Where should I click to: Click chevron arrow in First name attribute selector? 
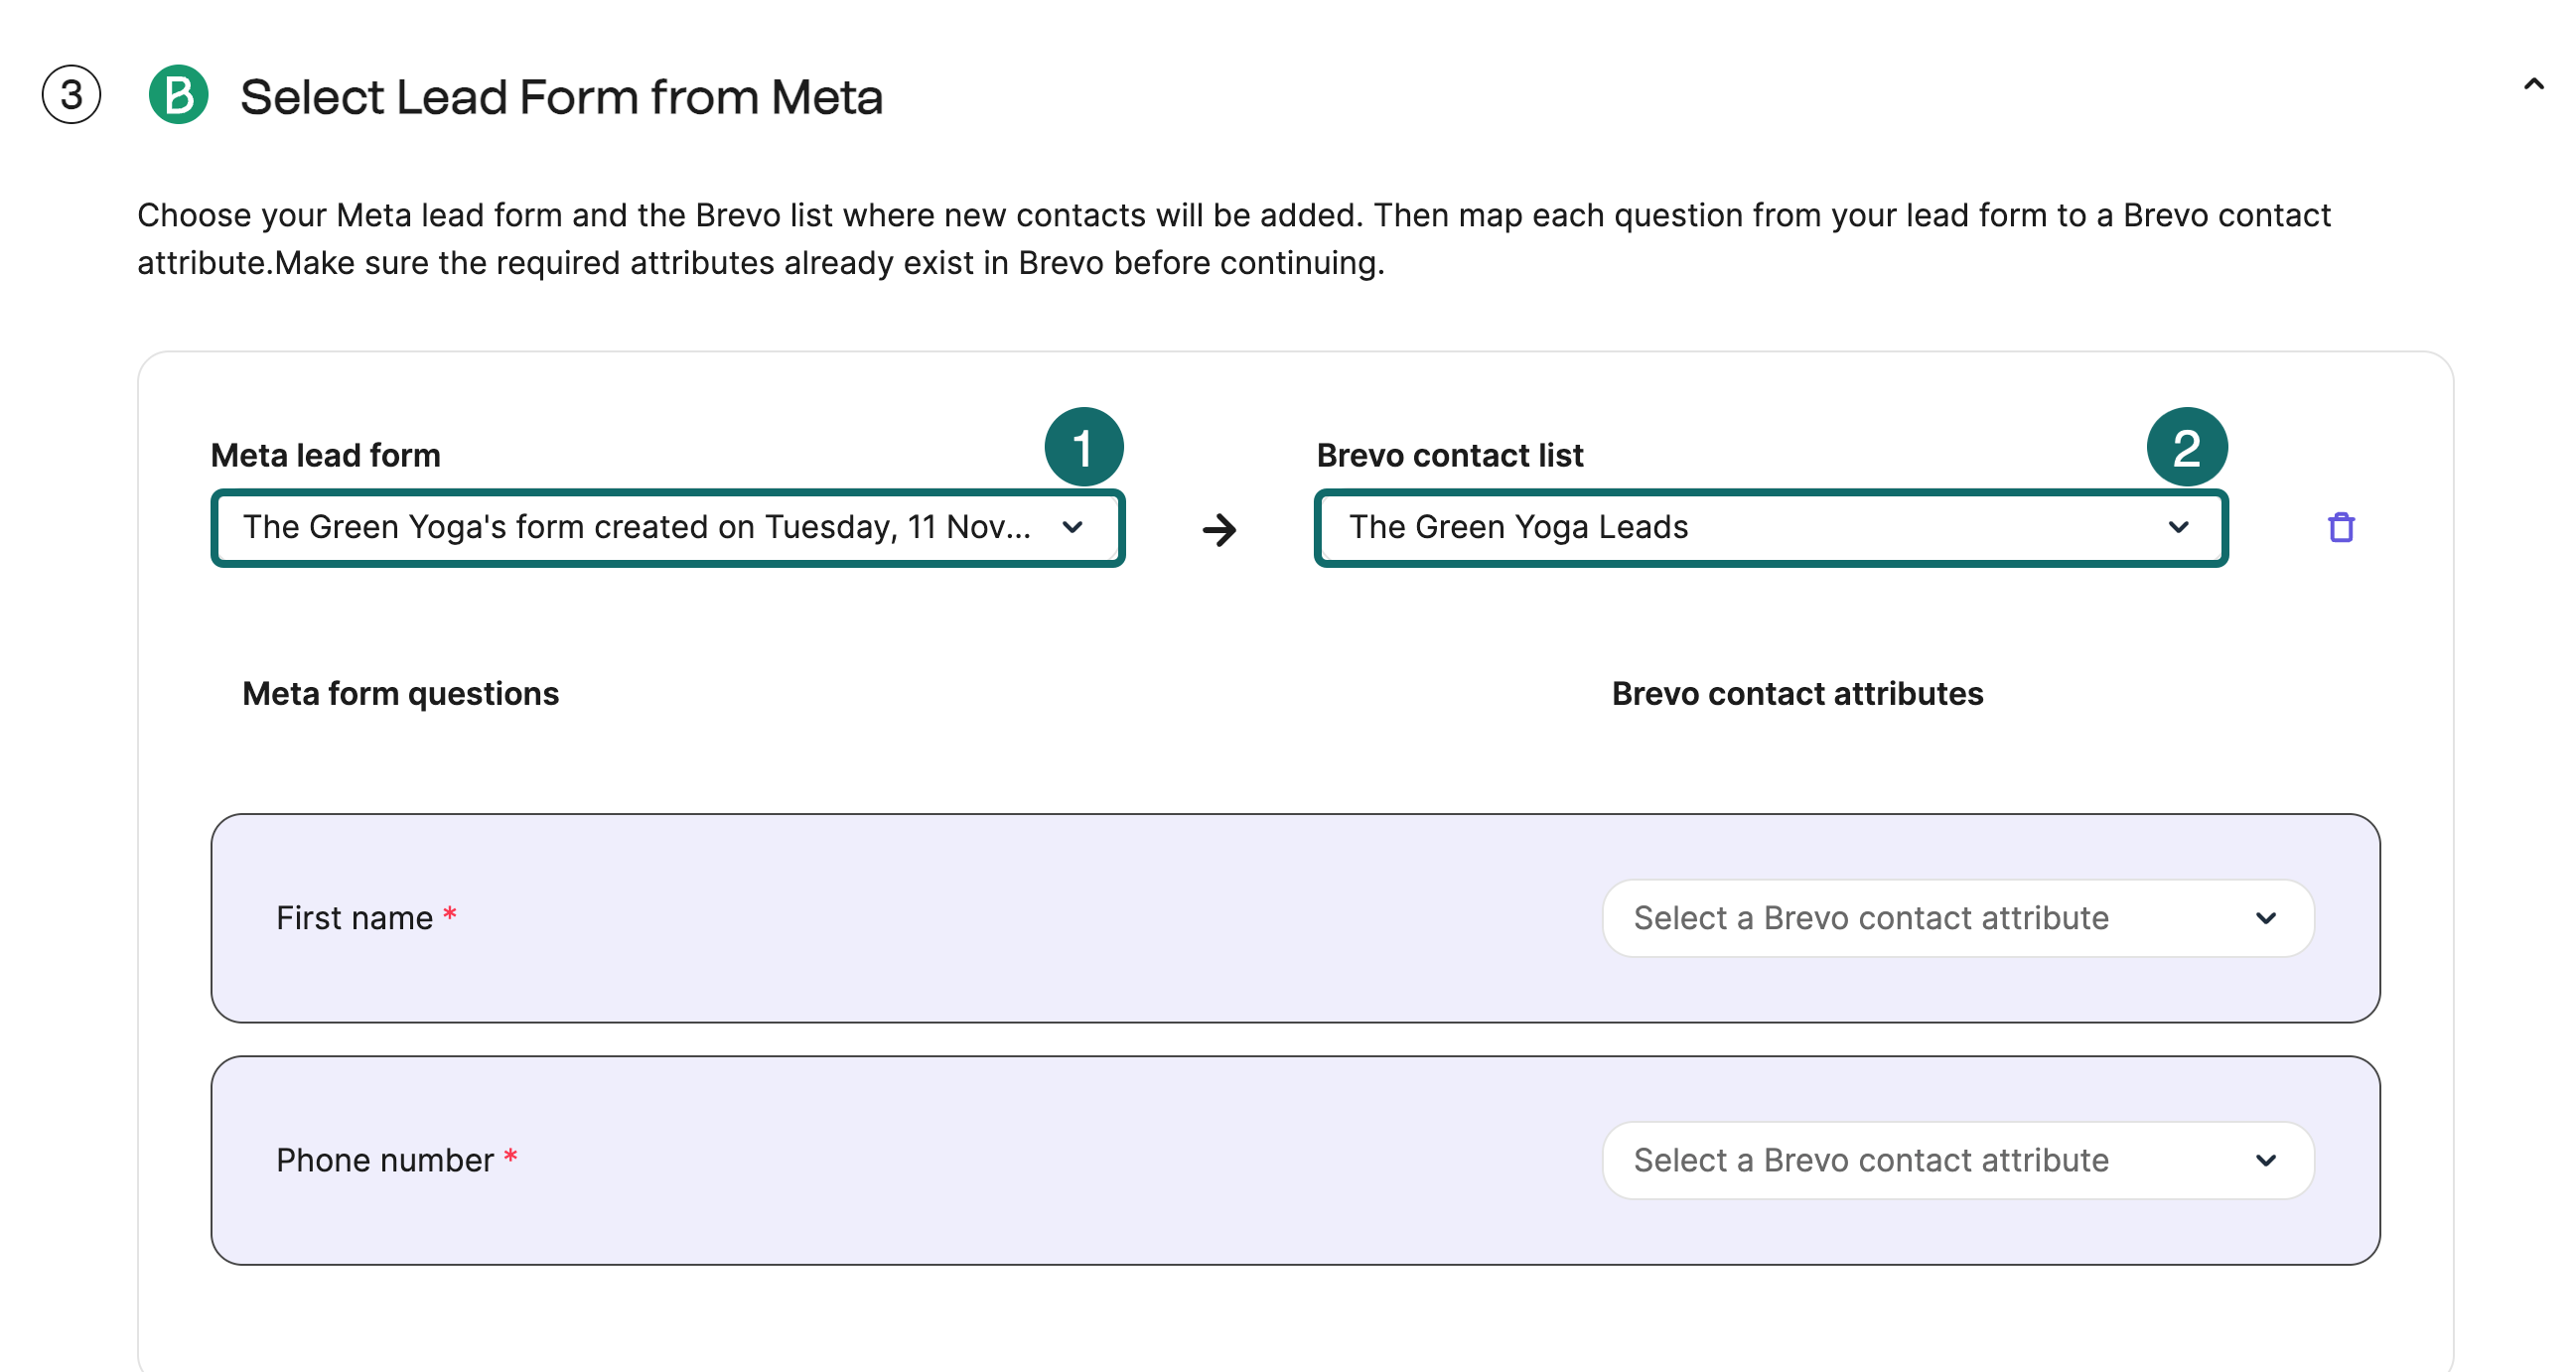(2265, 918)
